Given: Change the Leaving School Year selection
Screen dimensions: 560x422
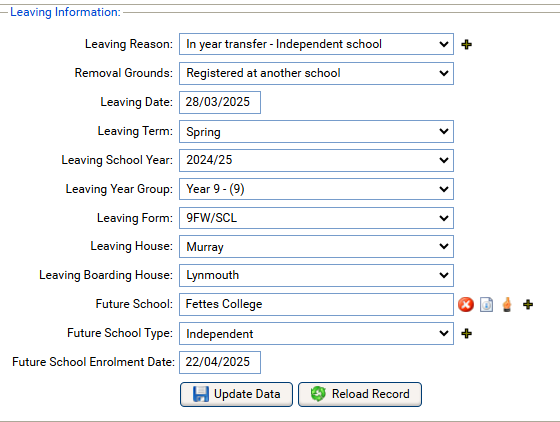Looking at the screenshot, I should [x=316, y=160].
